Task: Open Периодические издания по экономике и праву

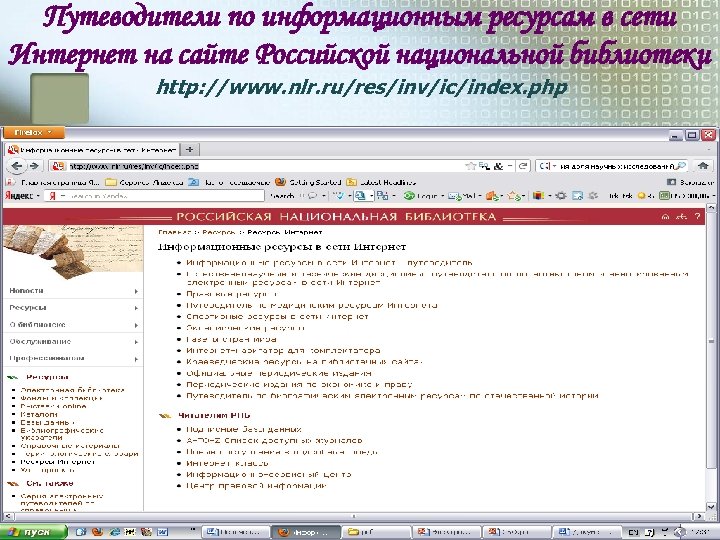Action: pyautogui.click(x=299, y=385)
